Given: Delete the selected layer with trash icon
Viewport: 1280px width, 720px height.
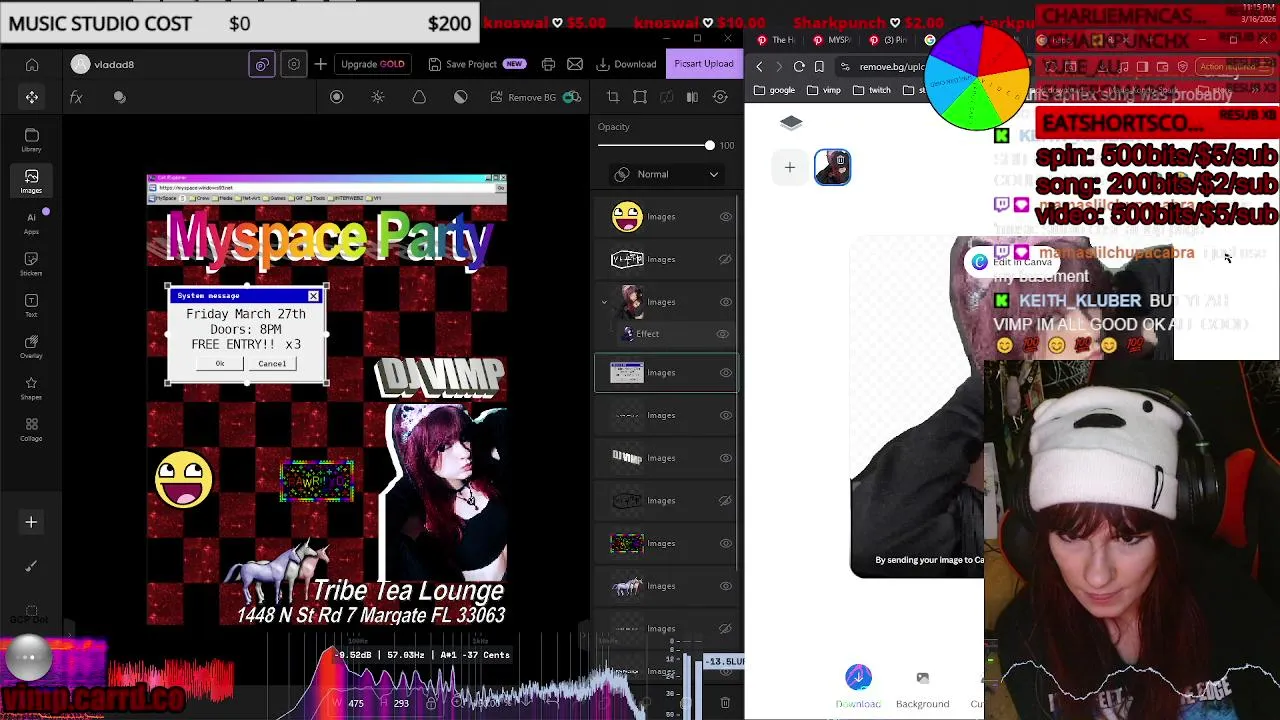Looking at the screenshot, I should [725, 703].
